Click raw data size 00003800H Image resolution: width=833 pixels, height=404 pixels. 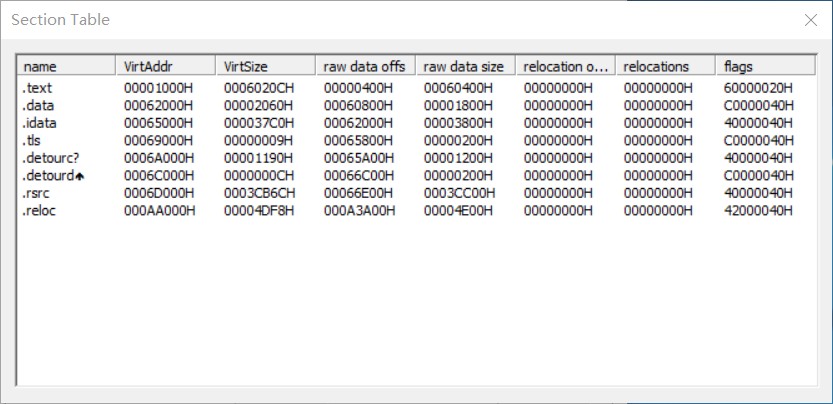(x=458, y=123)
